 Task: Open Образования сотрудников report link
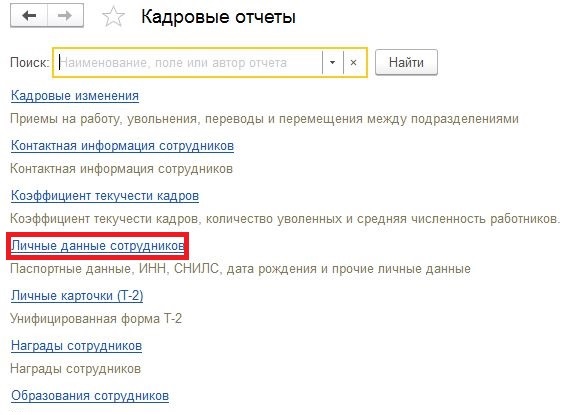90,396
